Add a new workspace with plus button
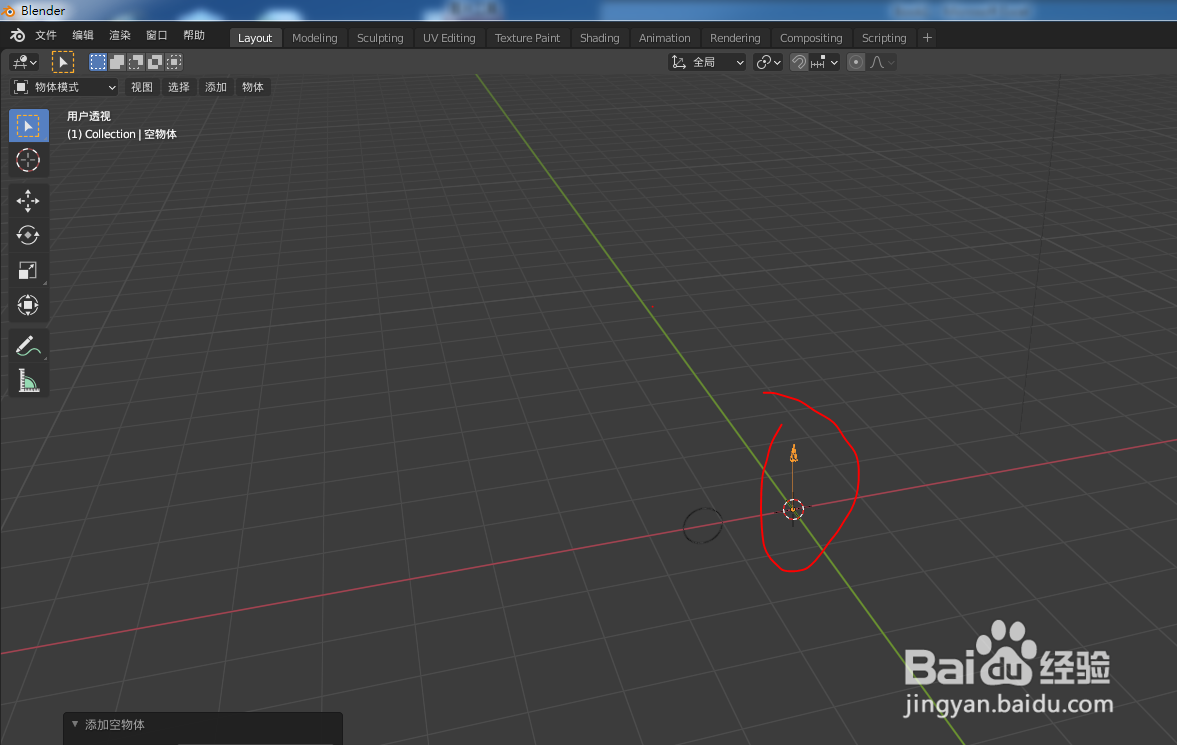This screenshot has height=745, width=1177. click(x=927, y=38)
